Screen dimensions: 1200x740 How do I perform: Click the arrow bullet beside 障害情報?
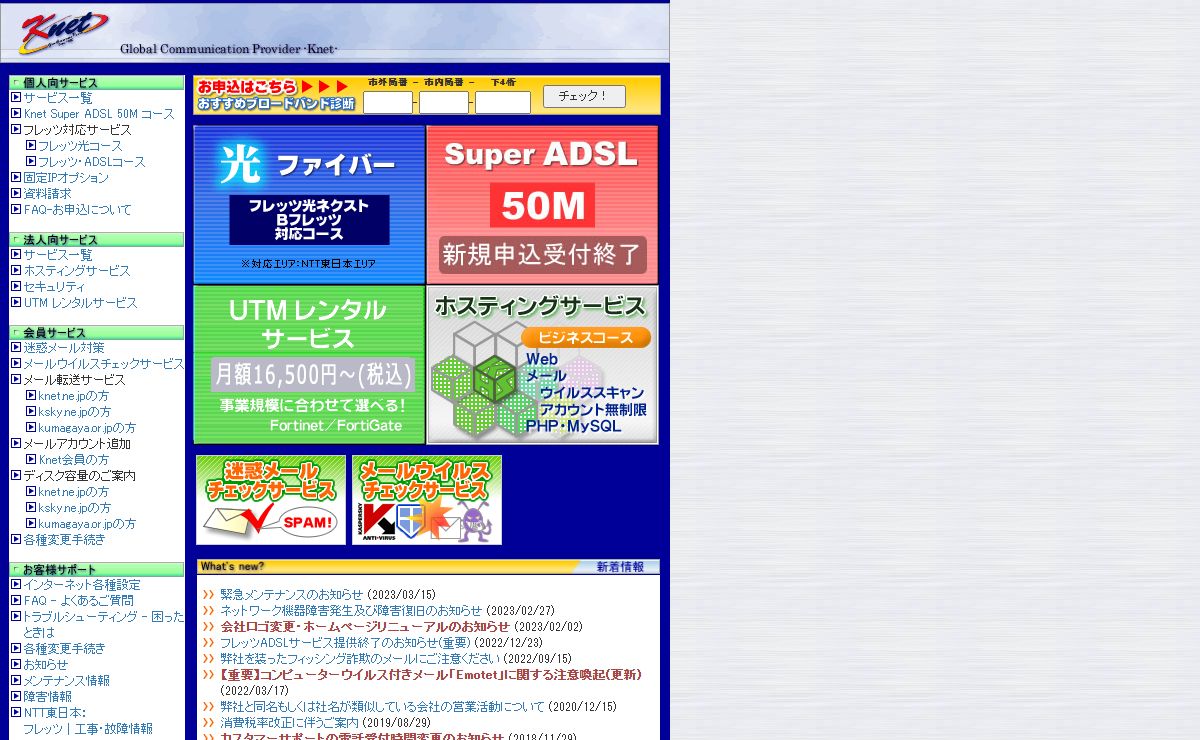click(x=16, y=696)
